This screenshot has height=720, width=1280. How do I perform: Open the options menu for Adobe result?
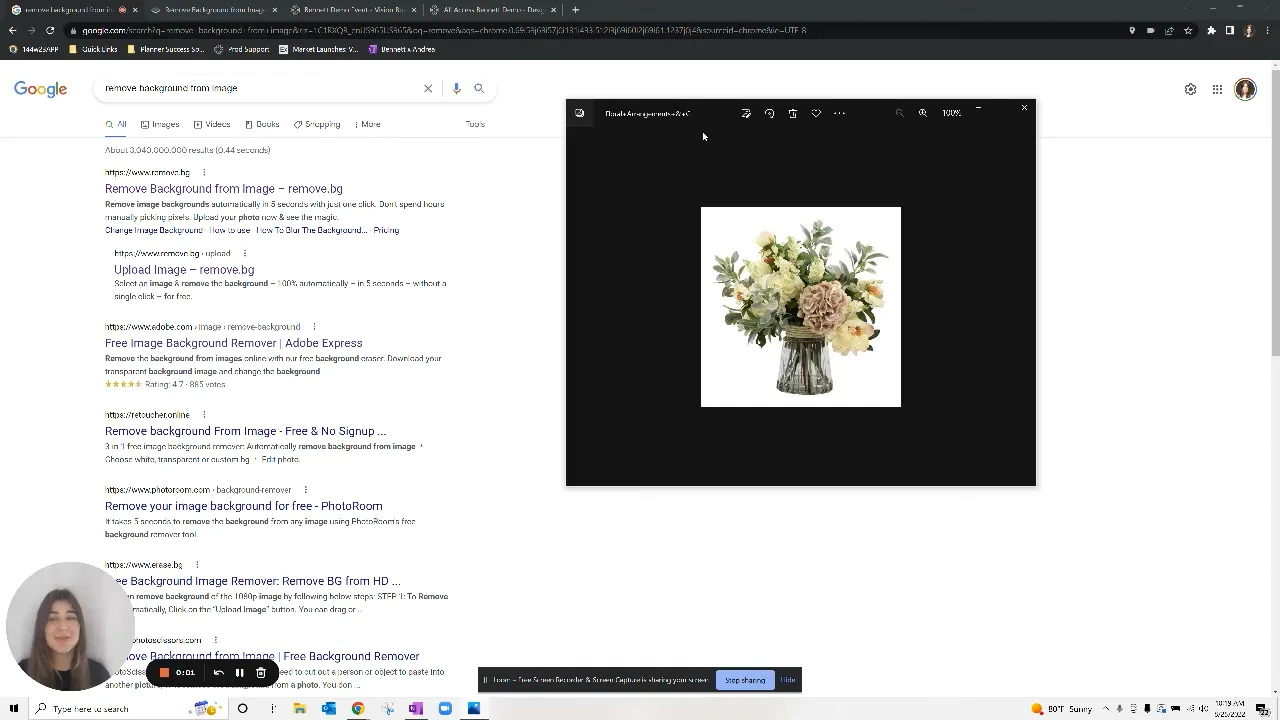point(314,327)
